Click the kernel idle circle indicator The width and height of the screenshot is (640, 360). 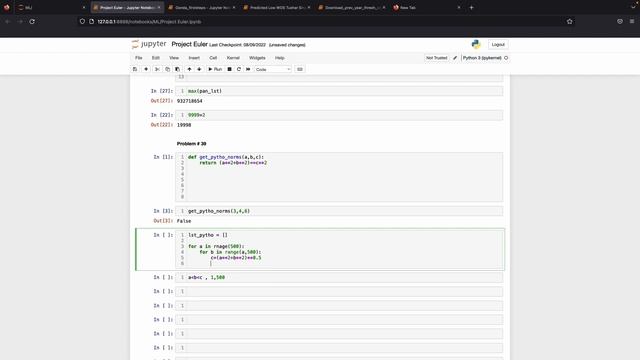tap(506, 58)
